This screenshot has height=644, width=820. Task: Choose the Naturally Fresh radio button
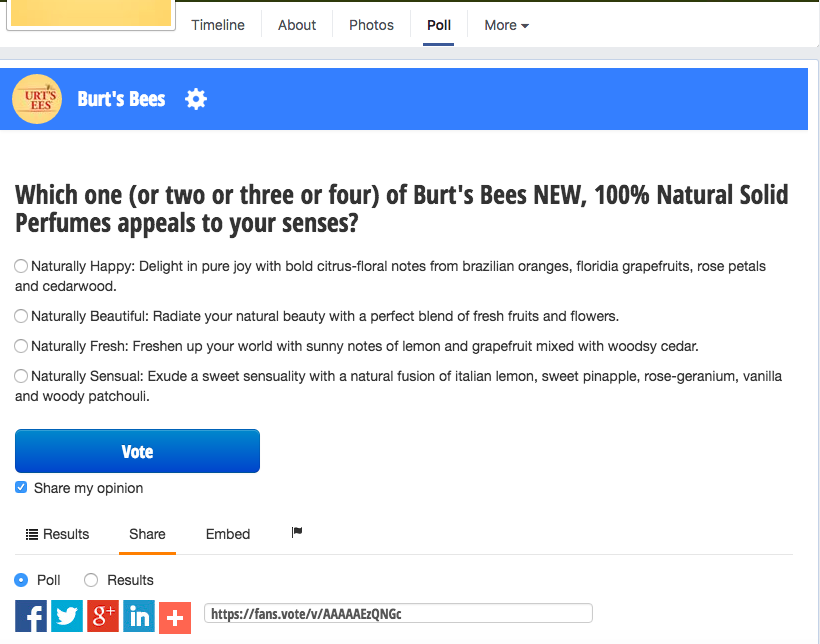21,346
